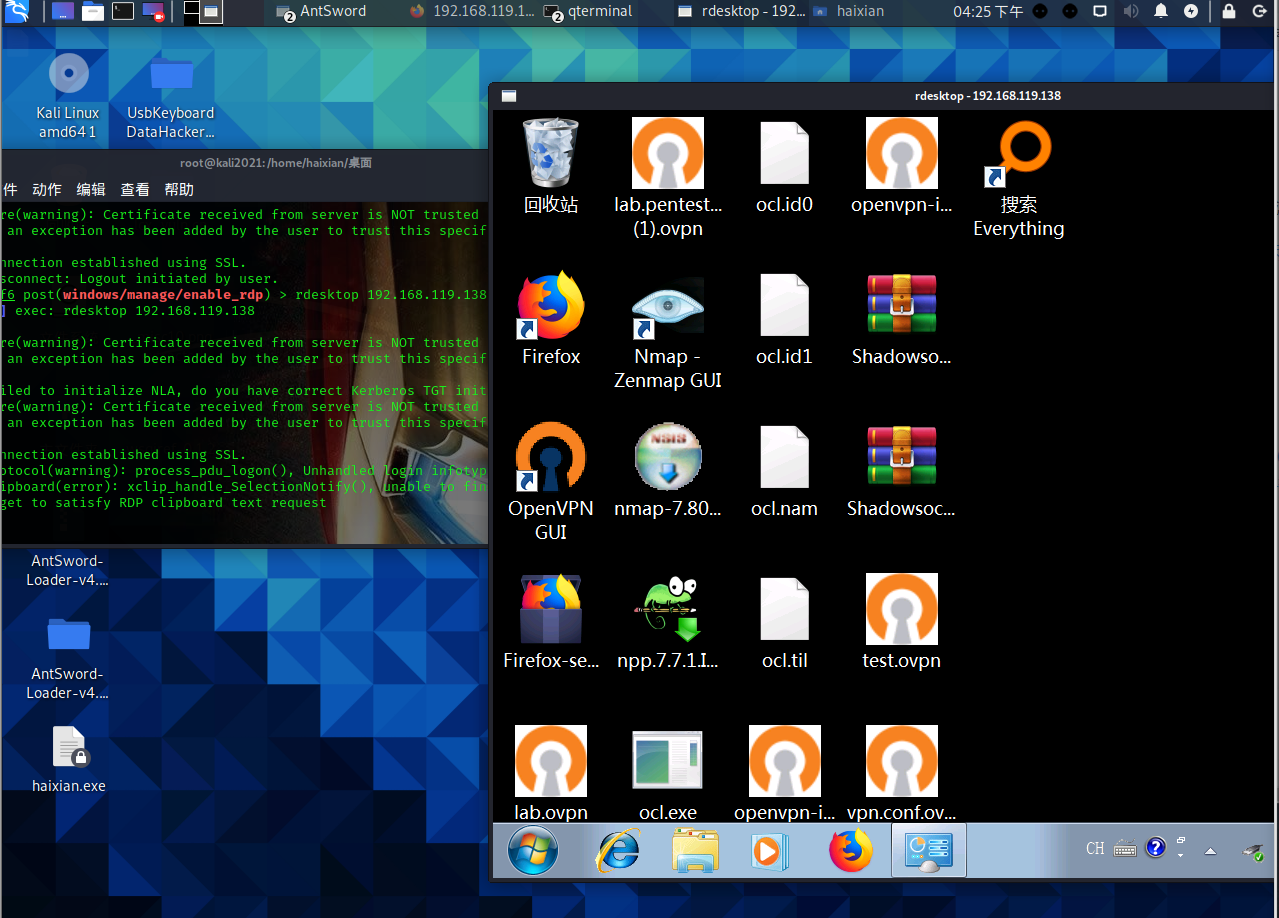Open the 动作 menu in terminal
The image size is (1279, 918).
click(x=47, y=189)
